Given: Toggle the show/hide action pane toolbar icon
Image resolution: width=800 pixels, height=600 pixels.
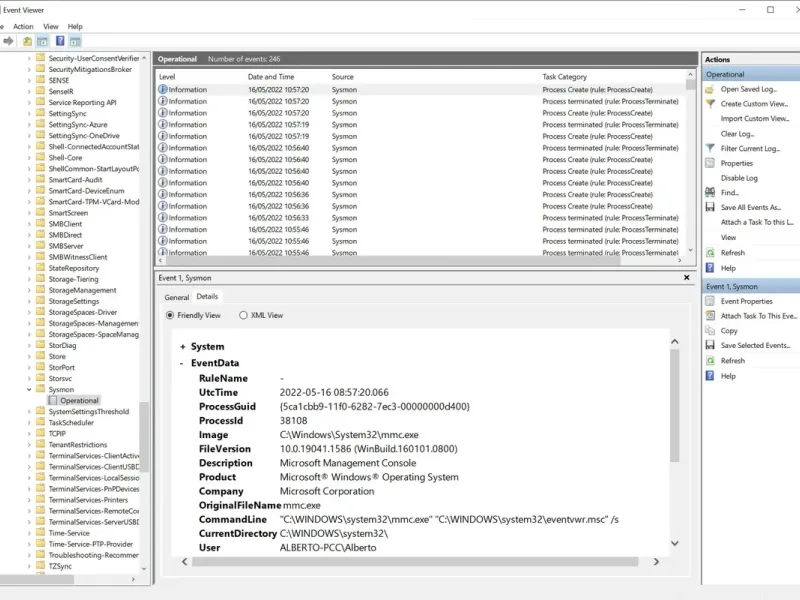Looking at the screenshot, I should click(76, 41).
